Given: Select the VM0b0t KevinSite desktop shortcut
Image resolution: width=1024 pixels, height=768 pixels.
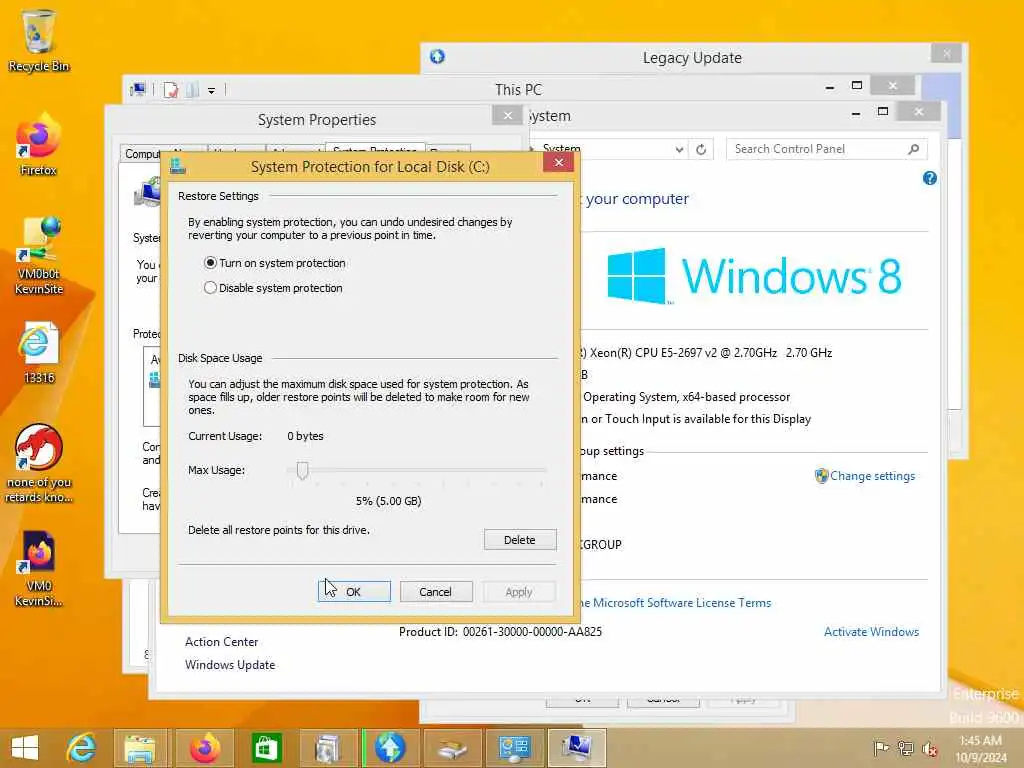Looking at the screenshot, I should [39, 255].
